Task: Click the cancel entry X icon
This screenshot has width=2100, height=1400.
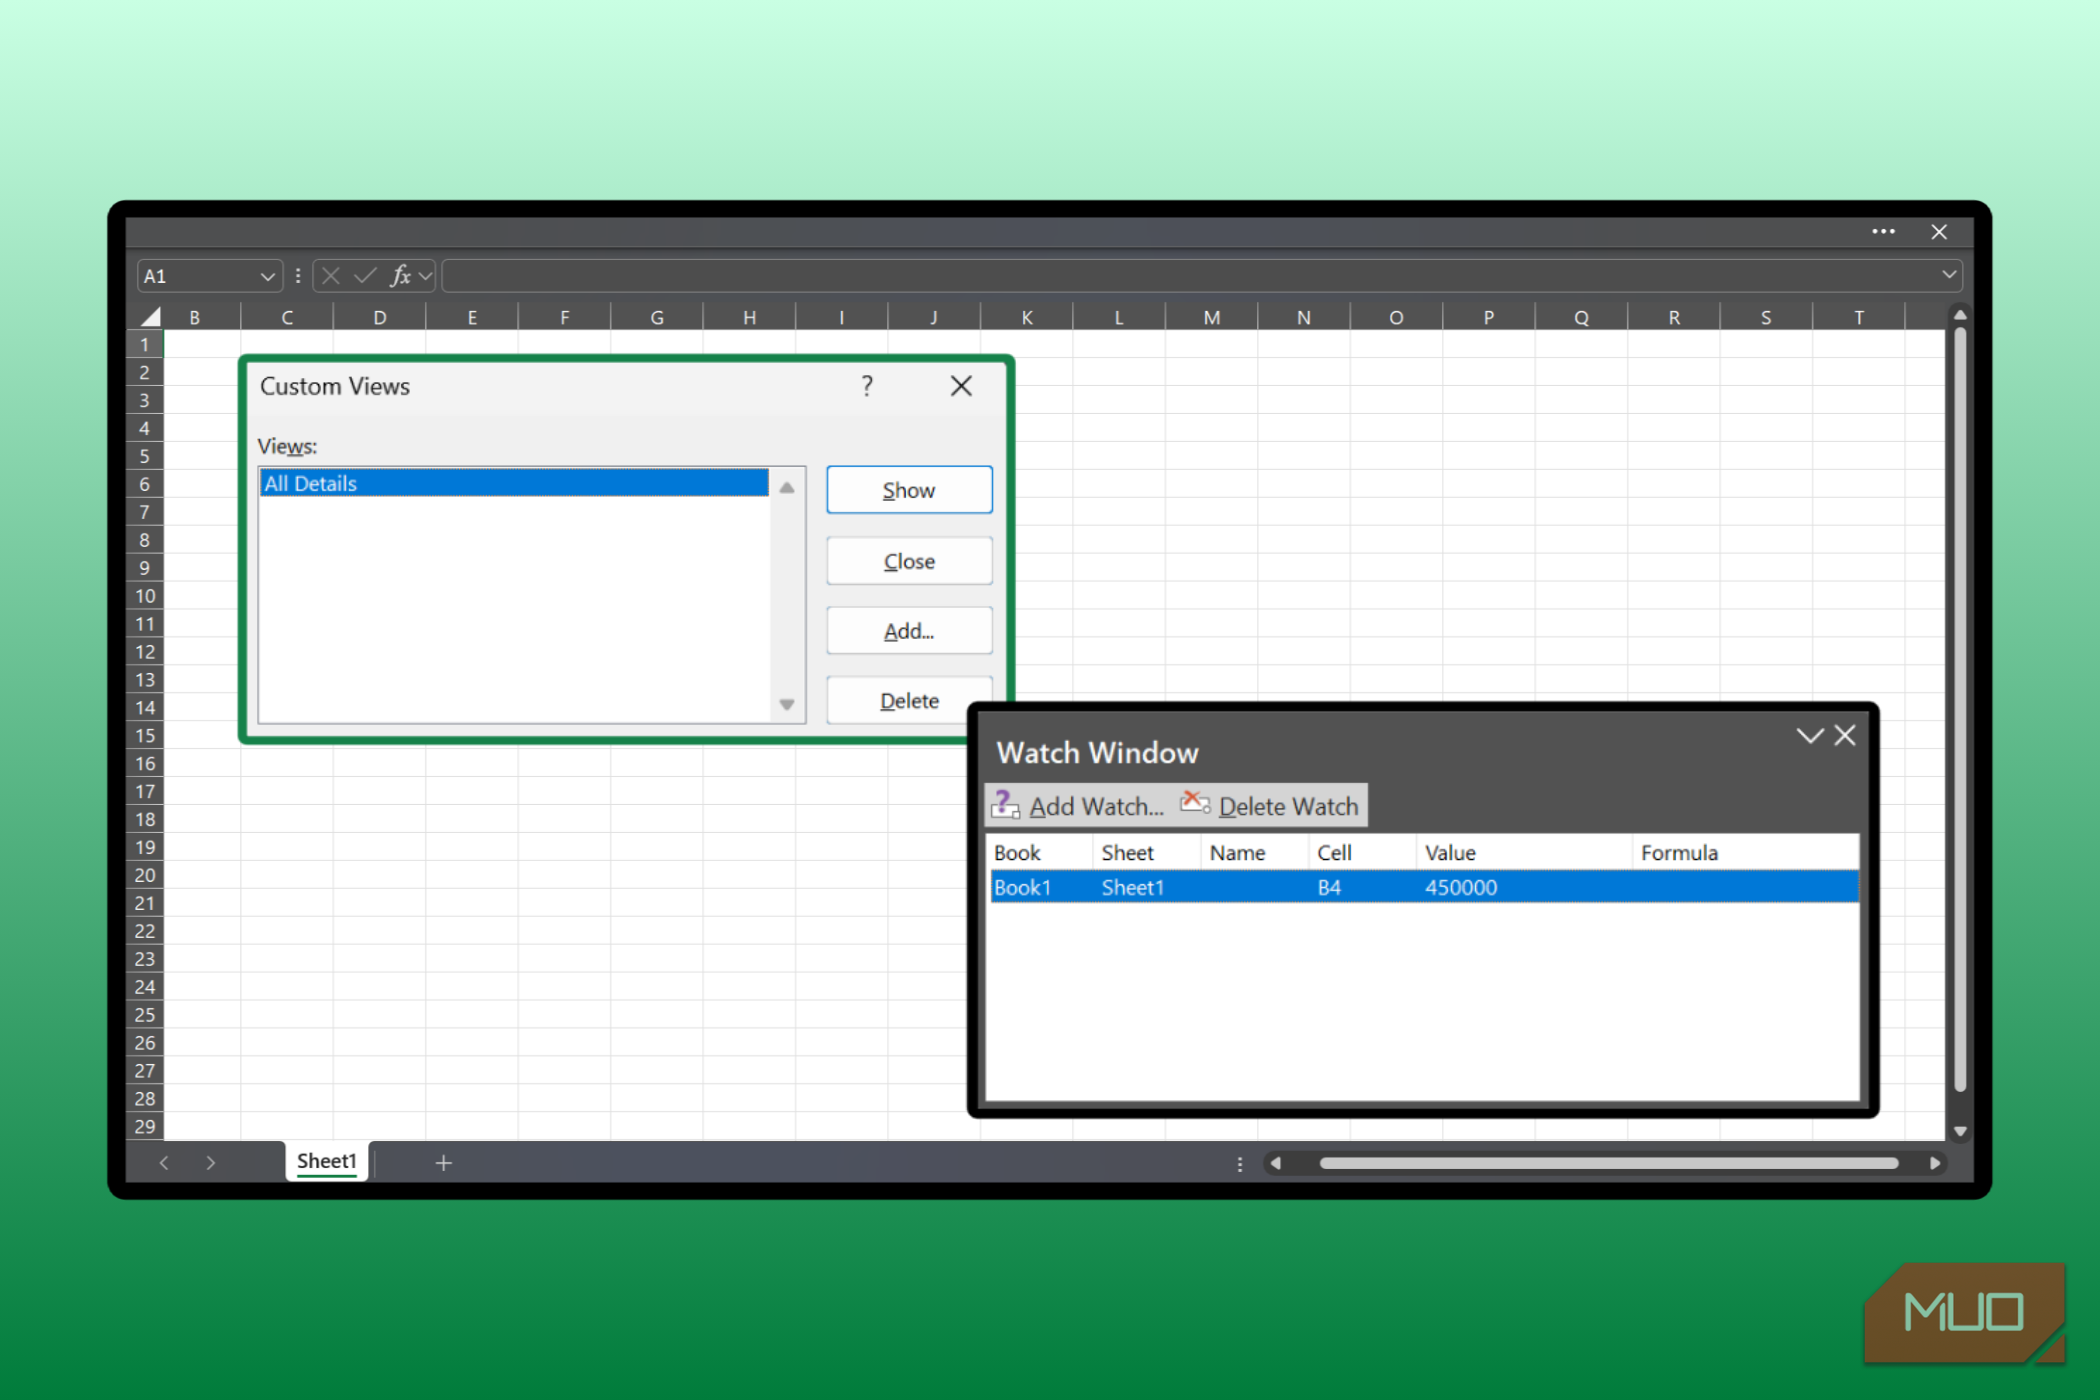Action: pyautogui.click(x=331, y=276)
